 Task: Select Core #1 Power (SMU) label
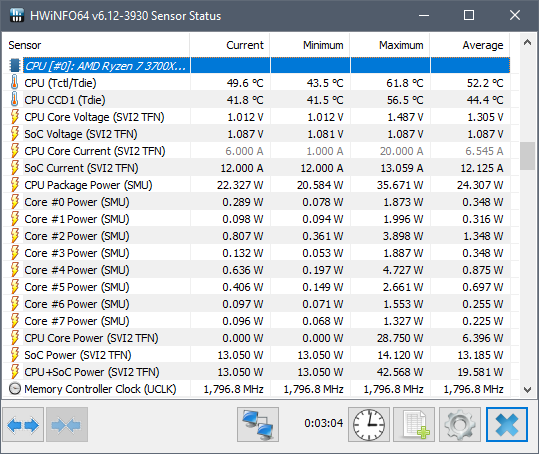(x=77, y=219)
